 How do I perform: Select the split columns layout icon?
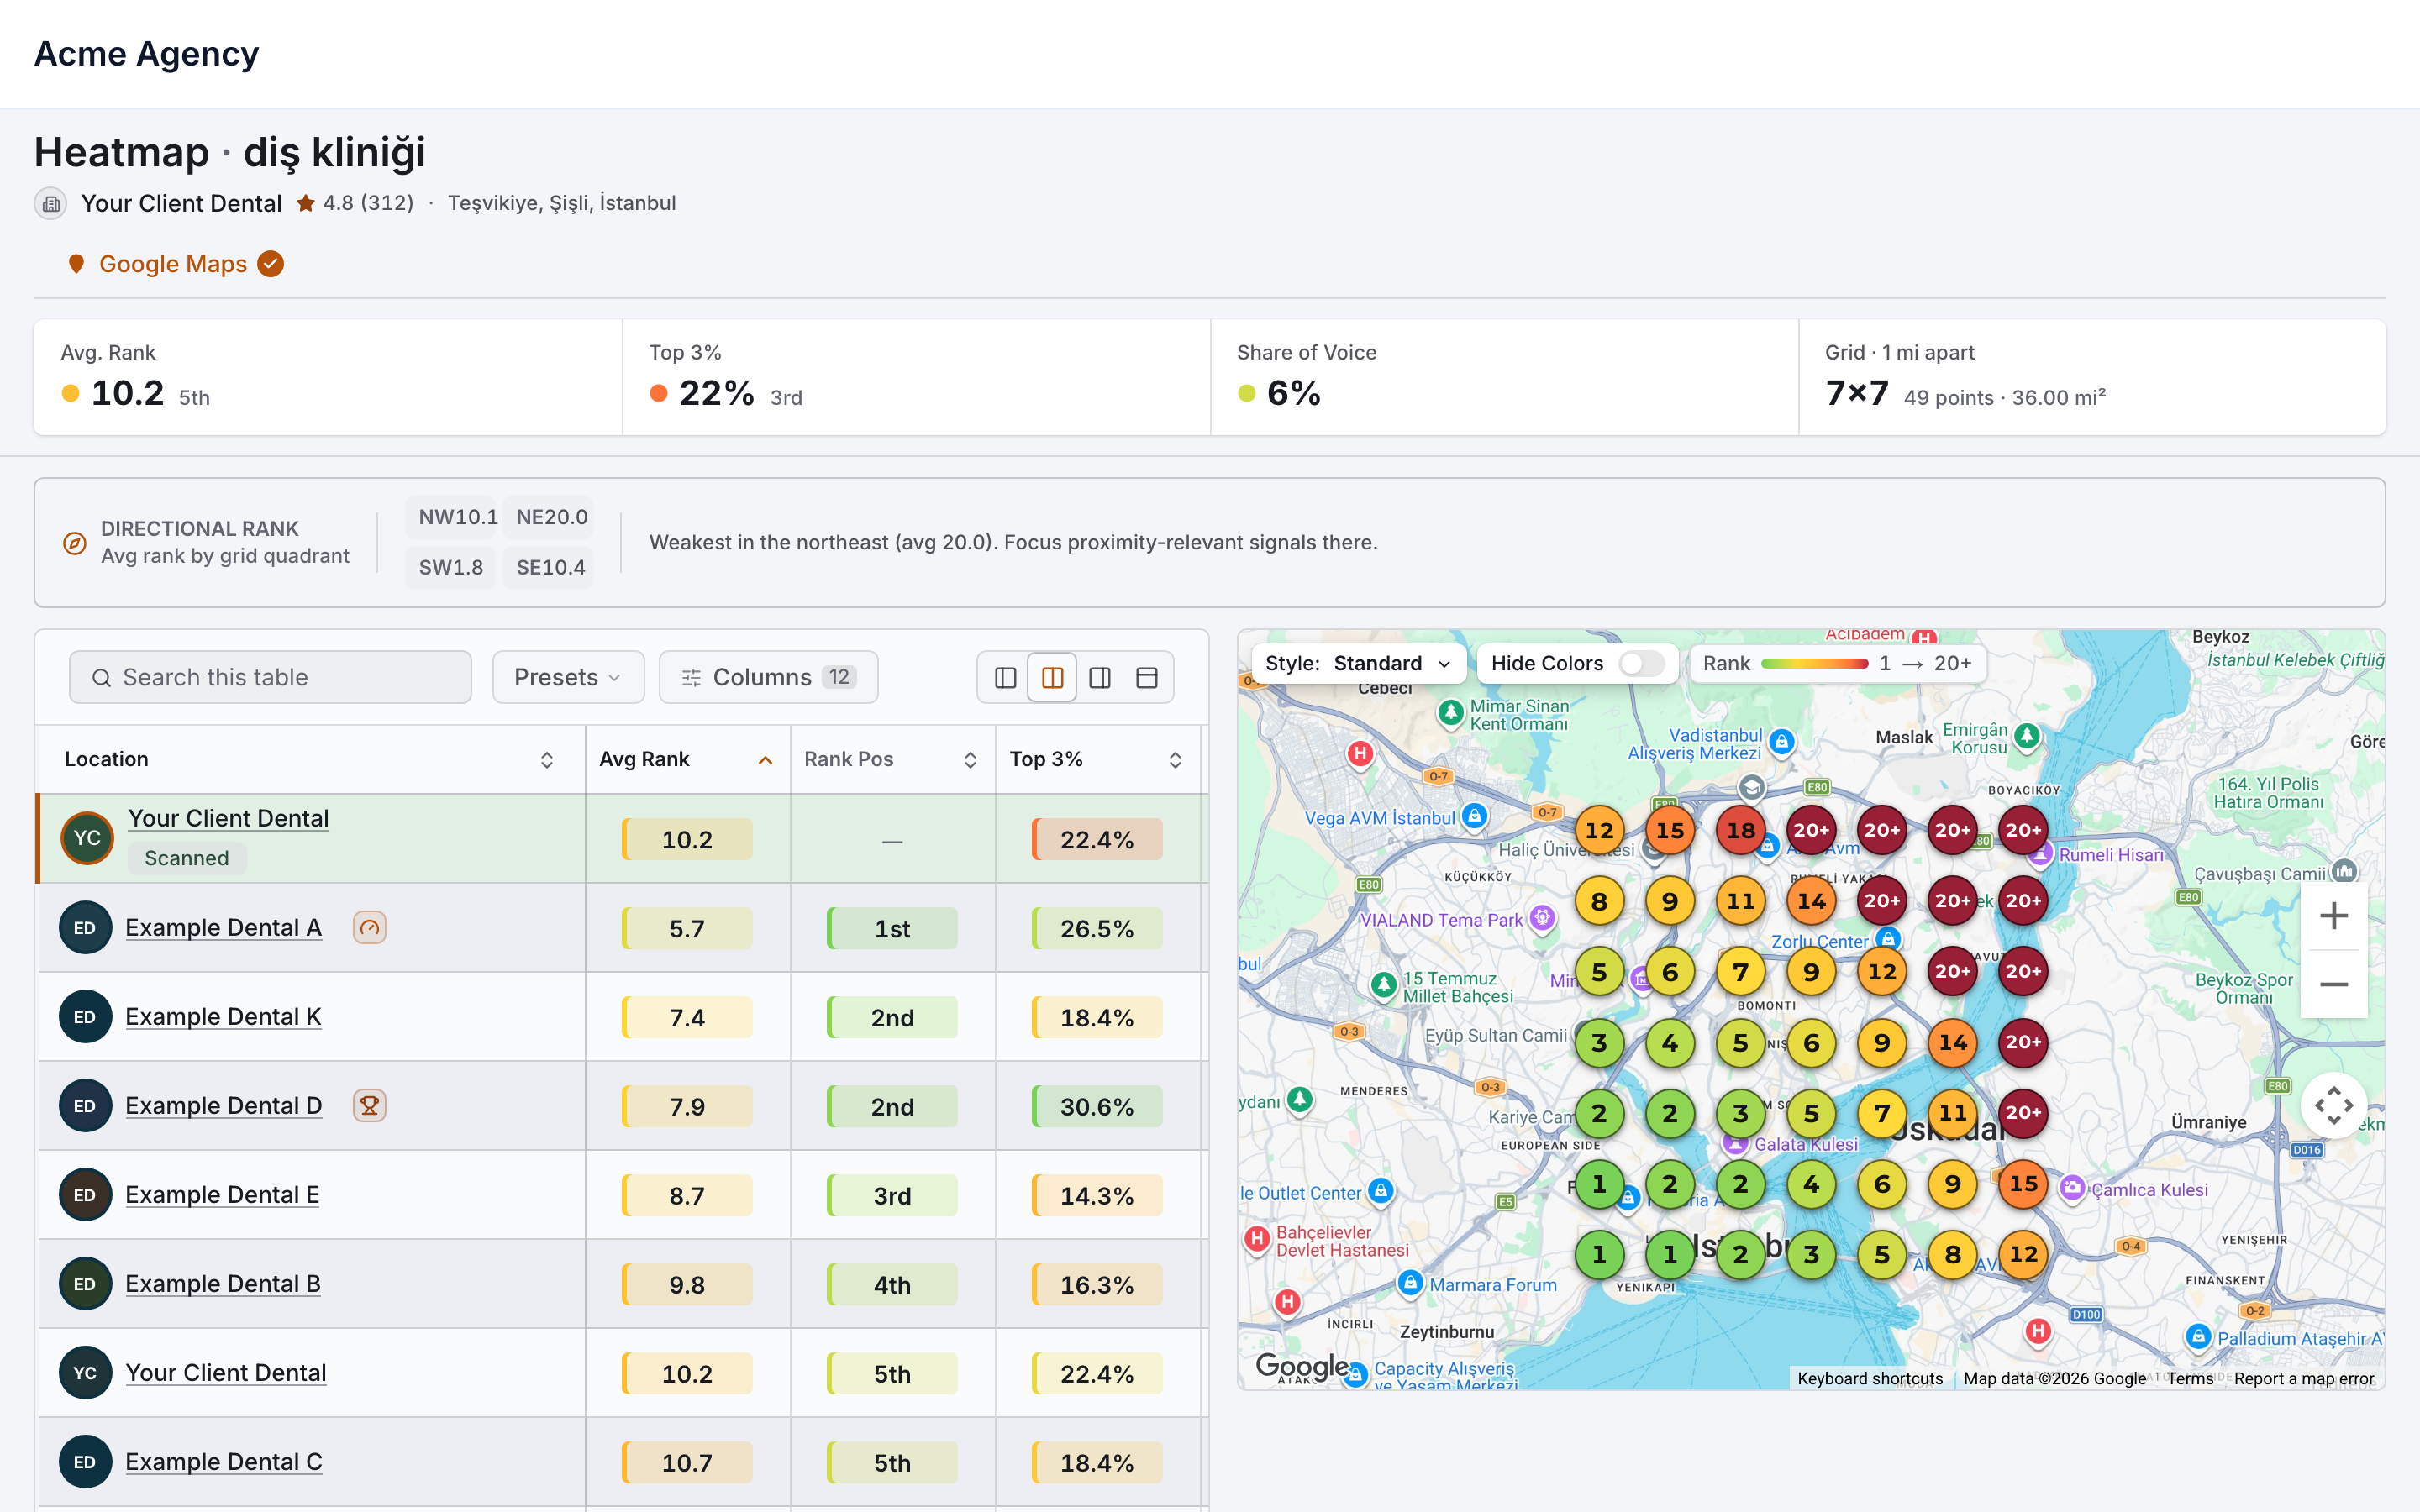click(1052, 678)
